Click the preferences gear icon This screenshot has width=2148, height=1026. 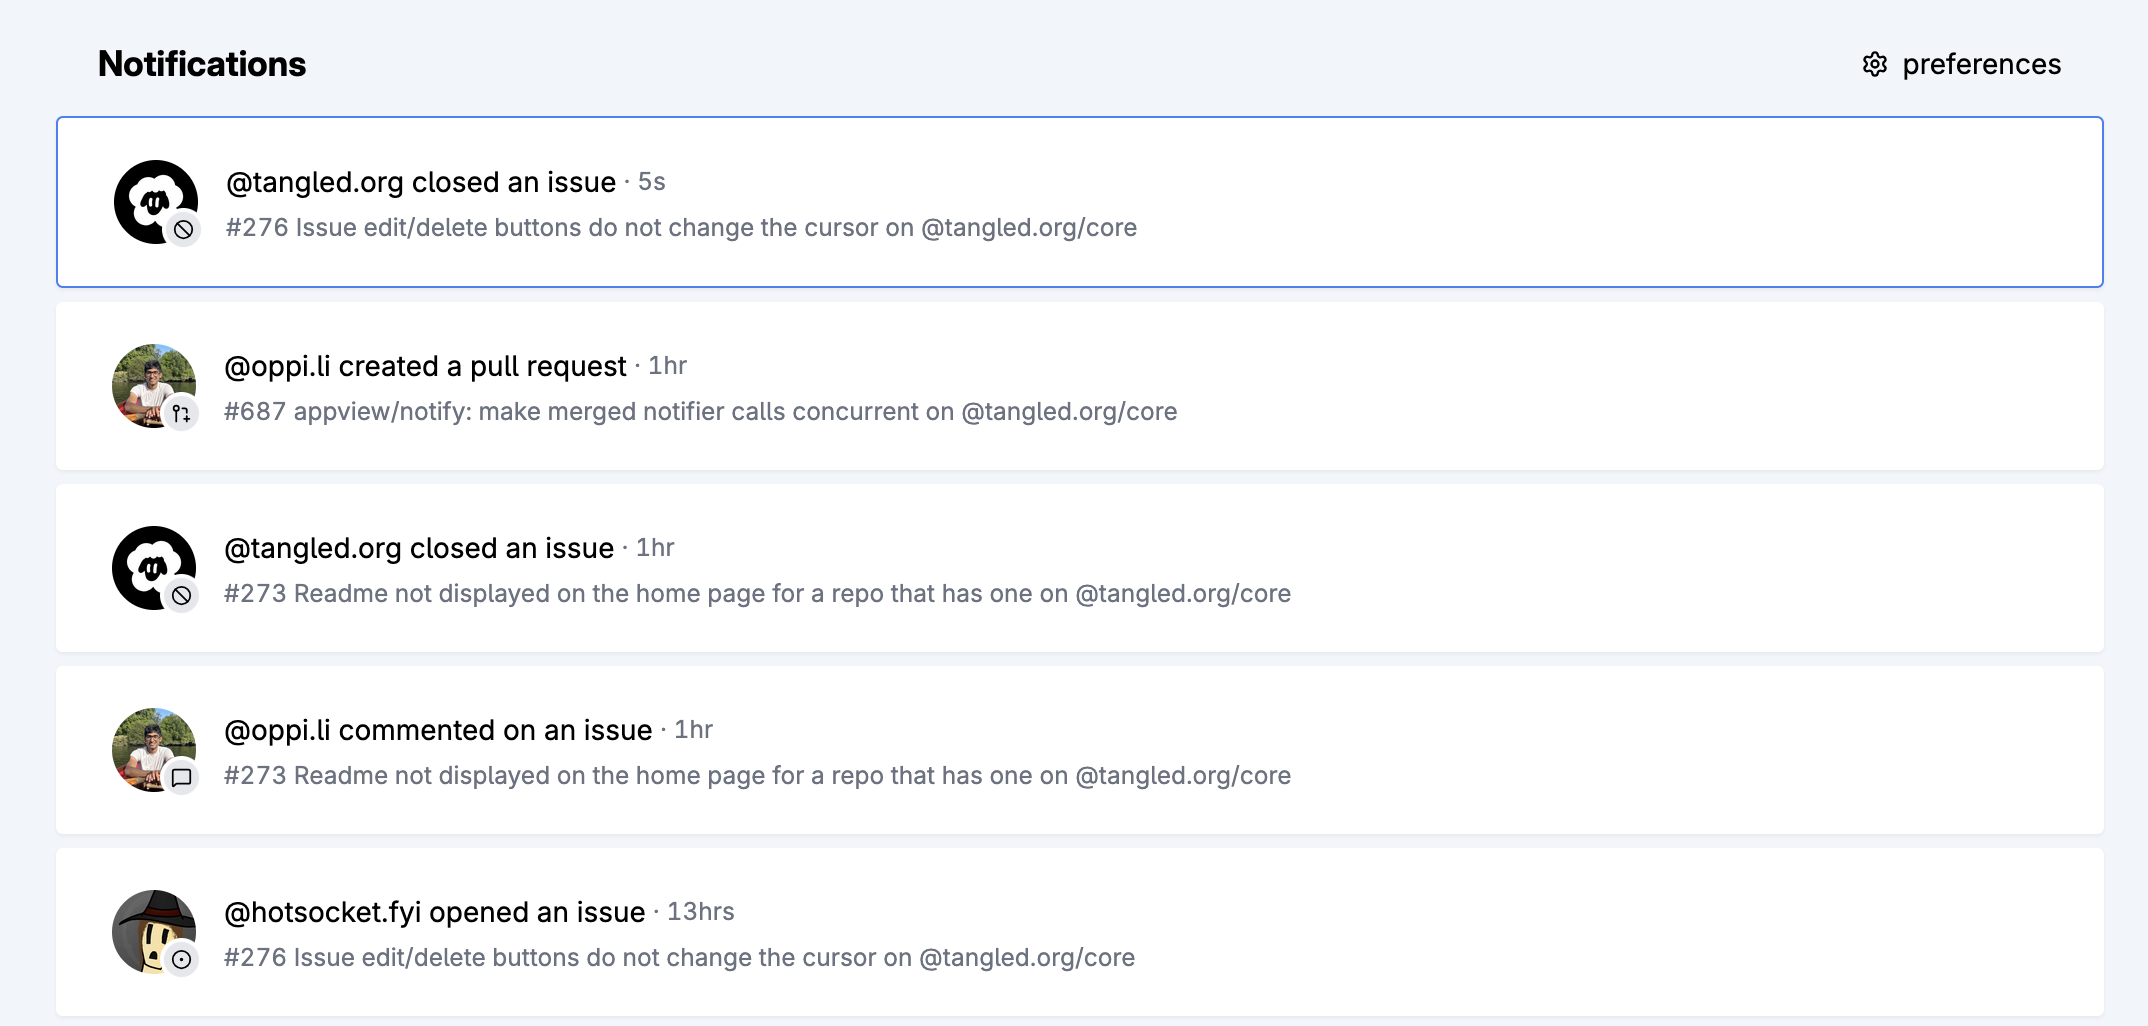(1874, 65)
